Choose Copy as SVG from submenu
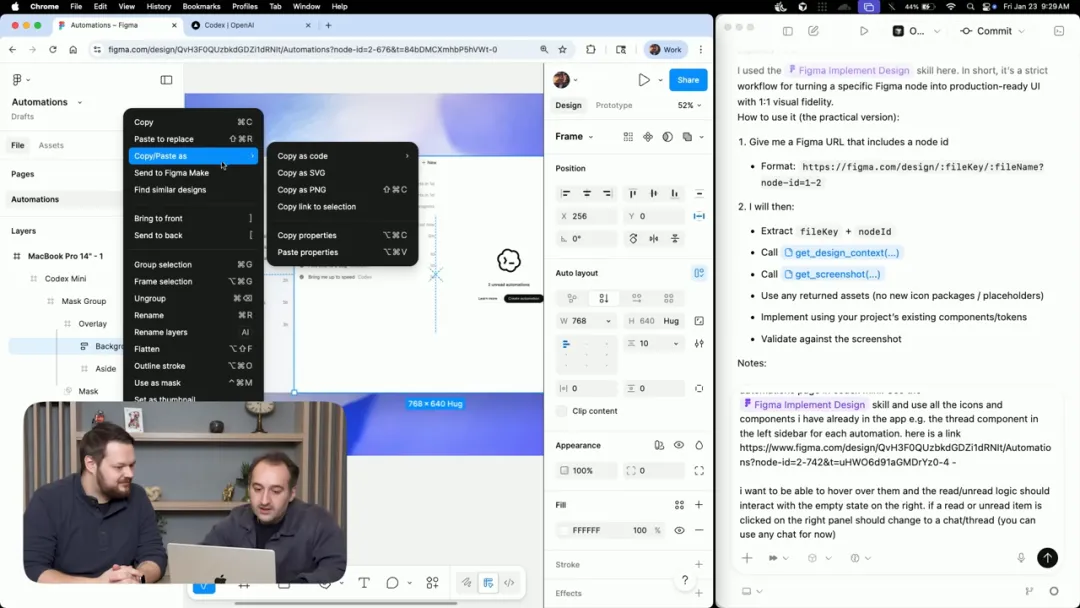1080x608 pixels. coord(342,173)
